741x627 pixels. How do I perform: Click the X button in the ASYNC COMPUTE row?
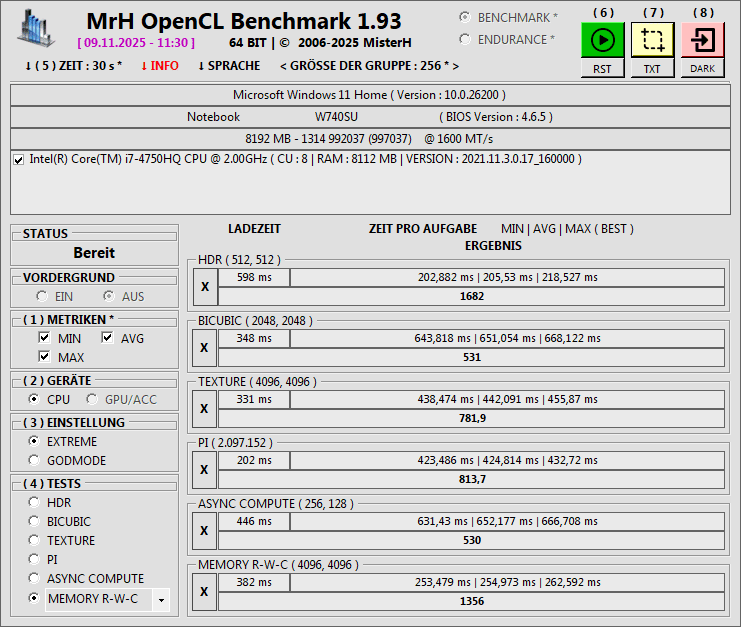tap(205, 531)
